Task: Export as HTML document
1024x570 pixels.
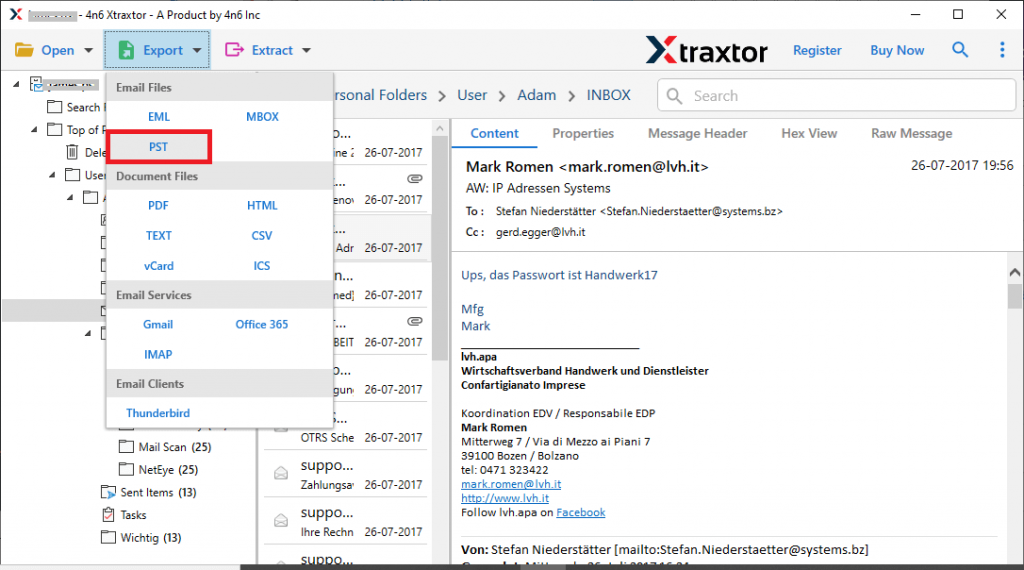Action: pyautogui.click(x=262, y=206)
